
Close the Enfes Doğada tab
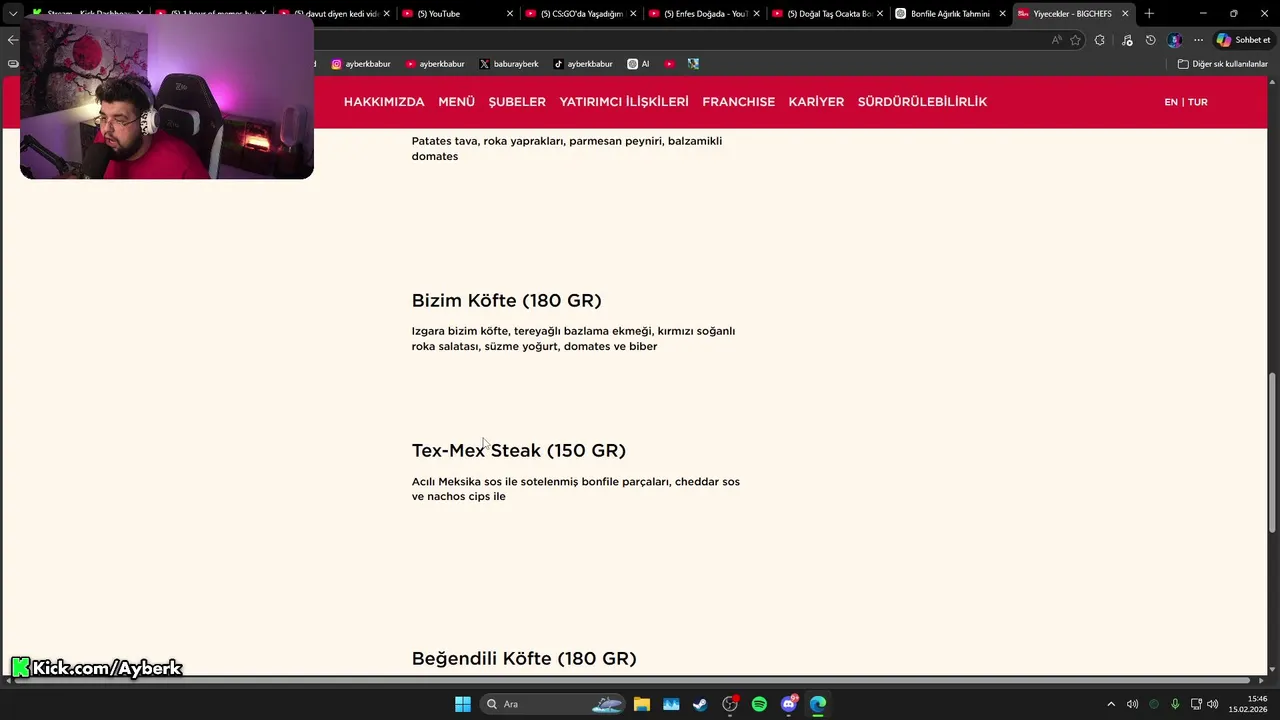[x=756, y=14]
